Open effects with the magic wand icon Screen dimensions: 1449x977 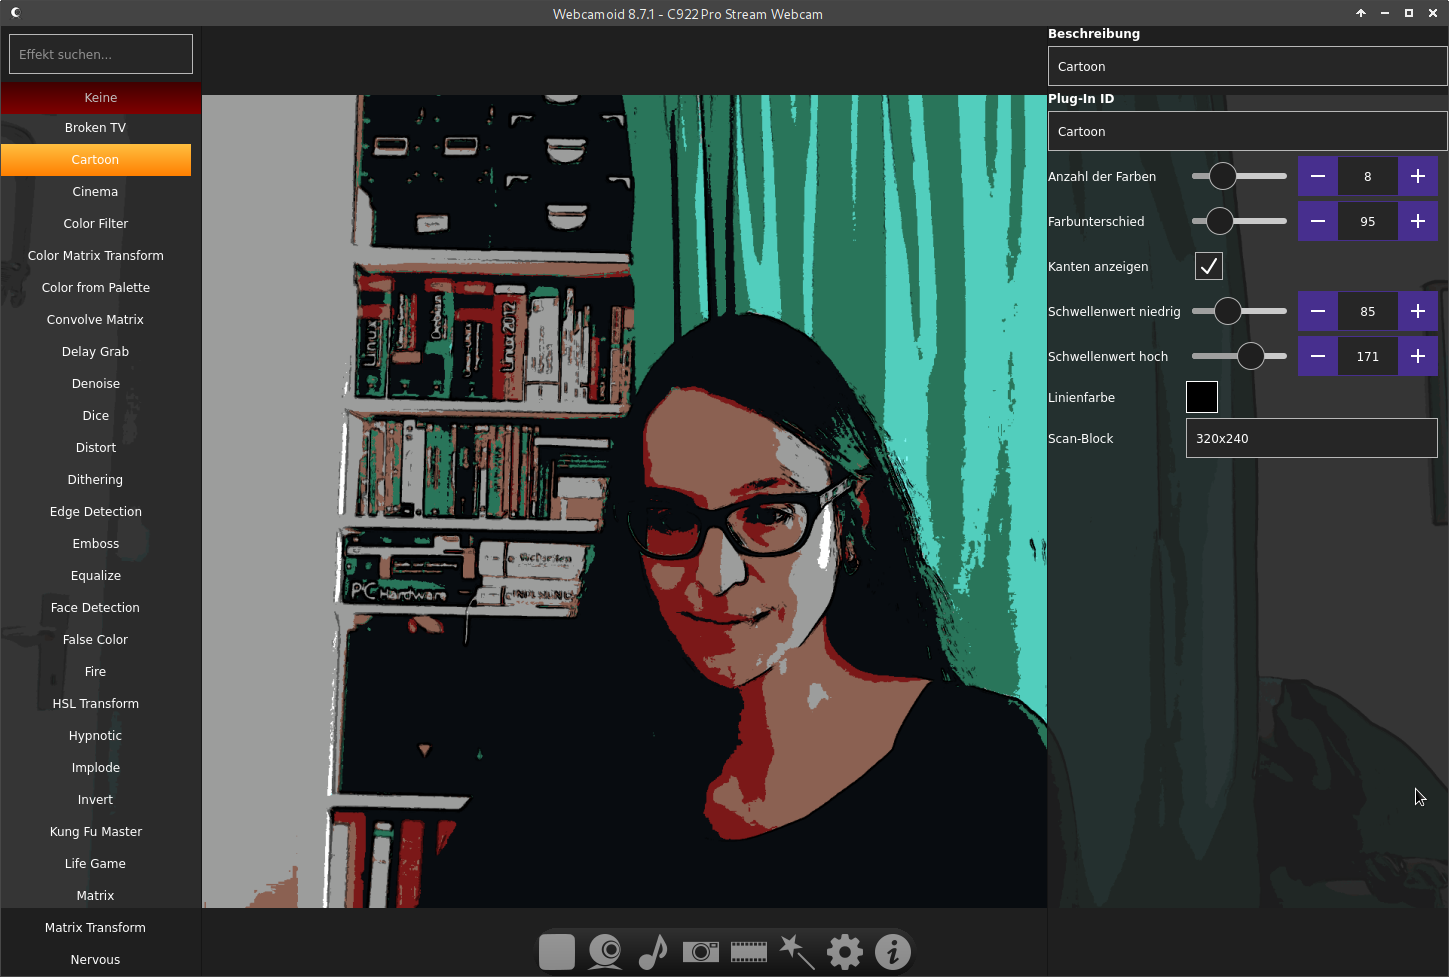tap(797, 952)
